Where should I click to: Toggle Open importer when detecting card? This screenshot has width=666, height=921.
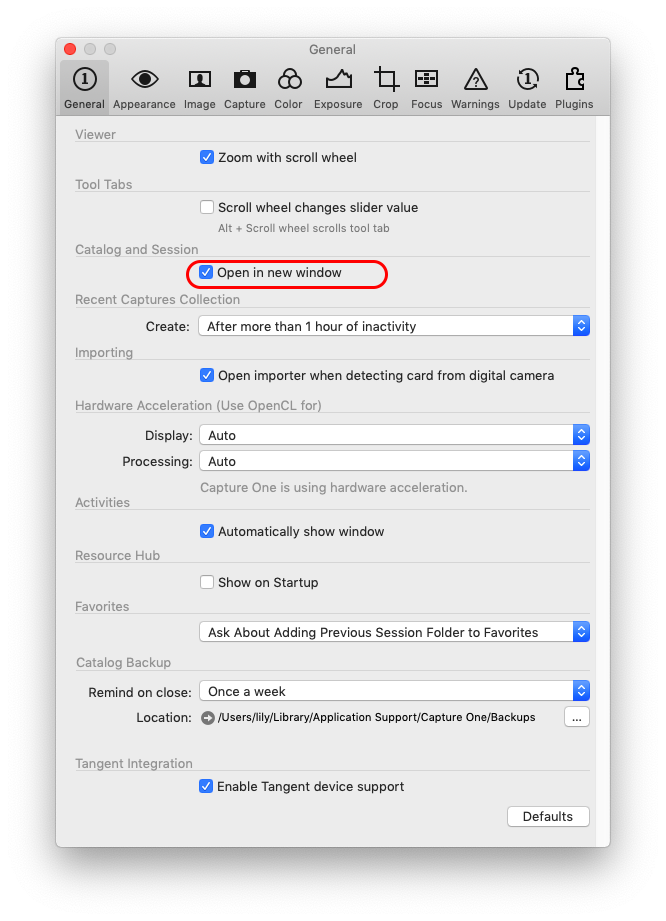coord(207,375)
